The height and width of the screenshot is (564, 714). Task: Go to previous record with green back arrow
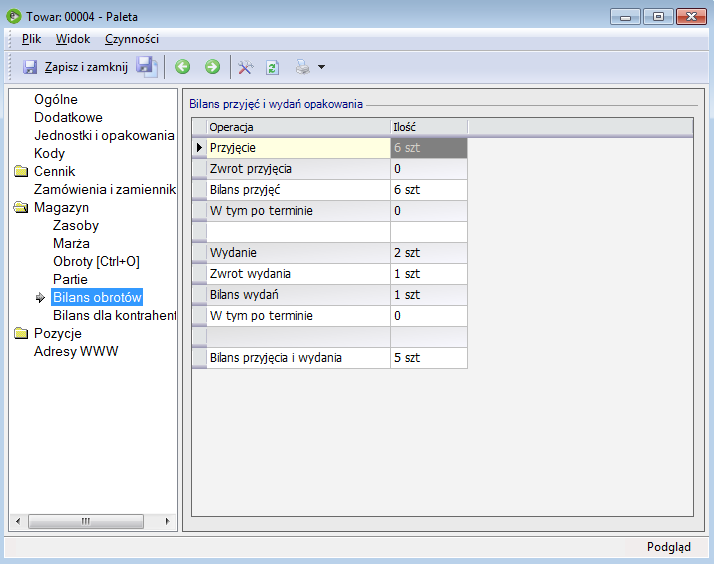click(183, 67)
